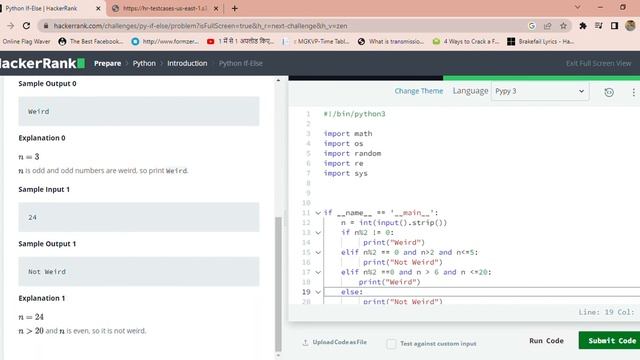Image resolution: width=640 pixels, height=360 pixels.
Task: Click Sample Output 0 Weird box
Action: (139, 111)
